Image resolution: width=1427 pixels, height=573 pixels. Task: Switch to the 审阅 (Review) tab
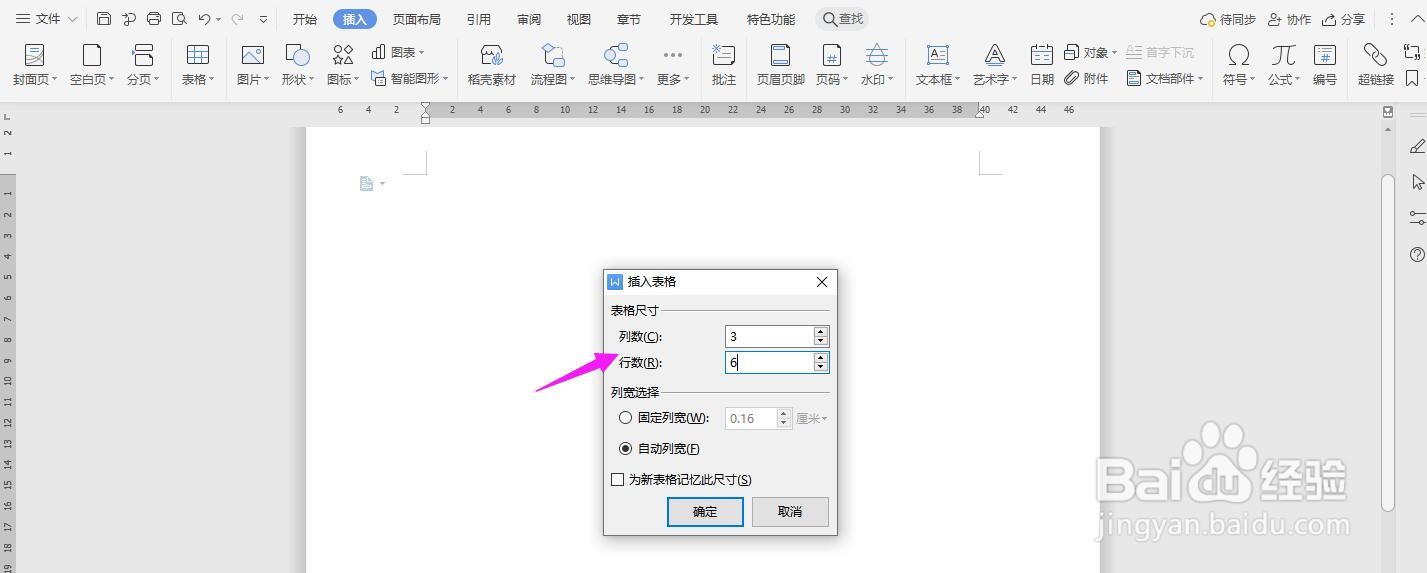click(x=529, y=19)
